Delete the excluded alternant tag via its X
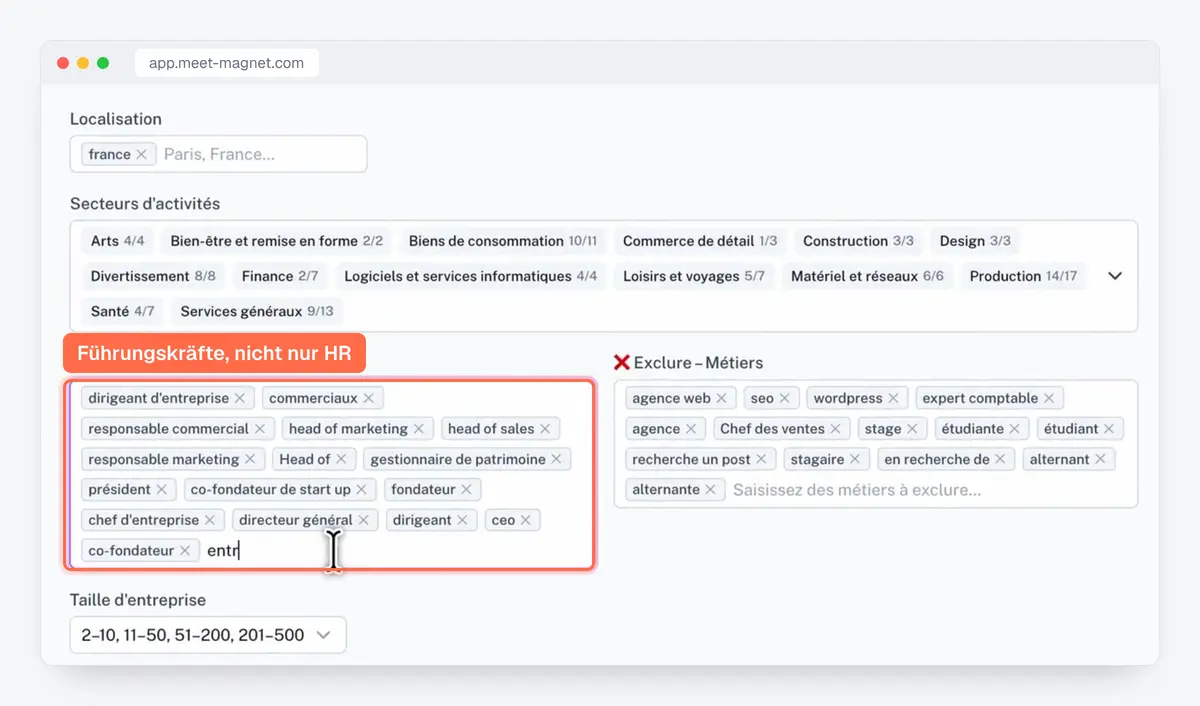Screen dimensions: 1200x706 (1100, 459)
